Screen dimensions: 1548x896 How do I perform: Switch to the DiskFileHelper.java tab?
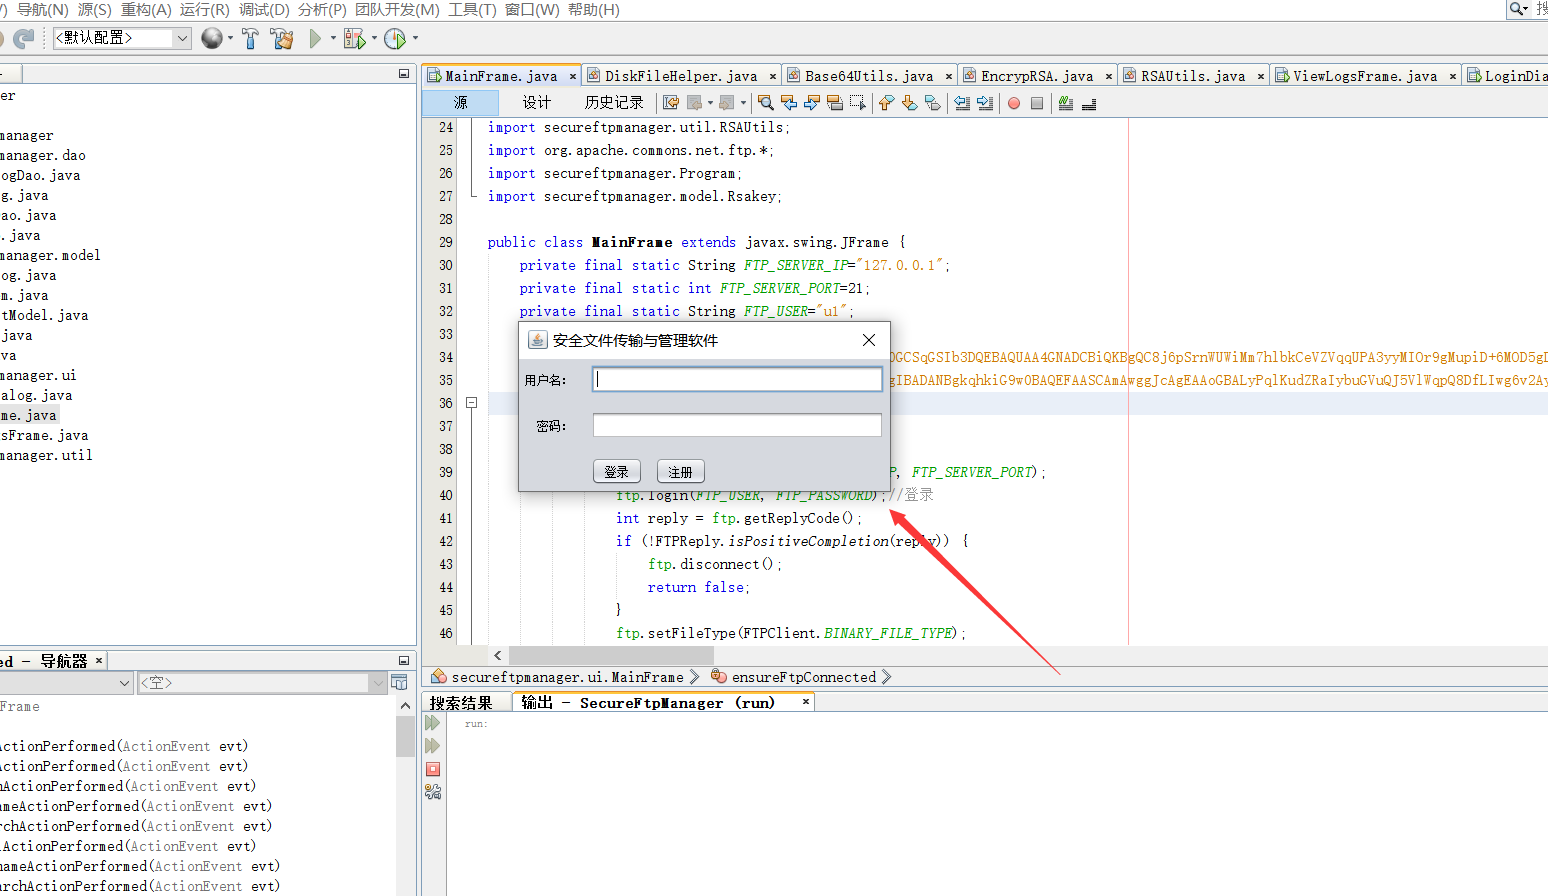pyautogui.click(x=681, y=76)
